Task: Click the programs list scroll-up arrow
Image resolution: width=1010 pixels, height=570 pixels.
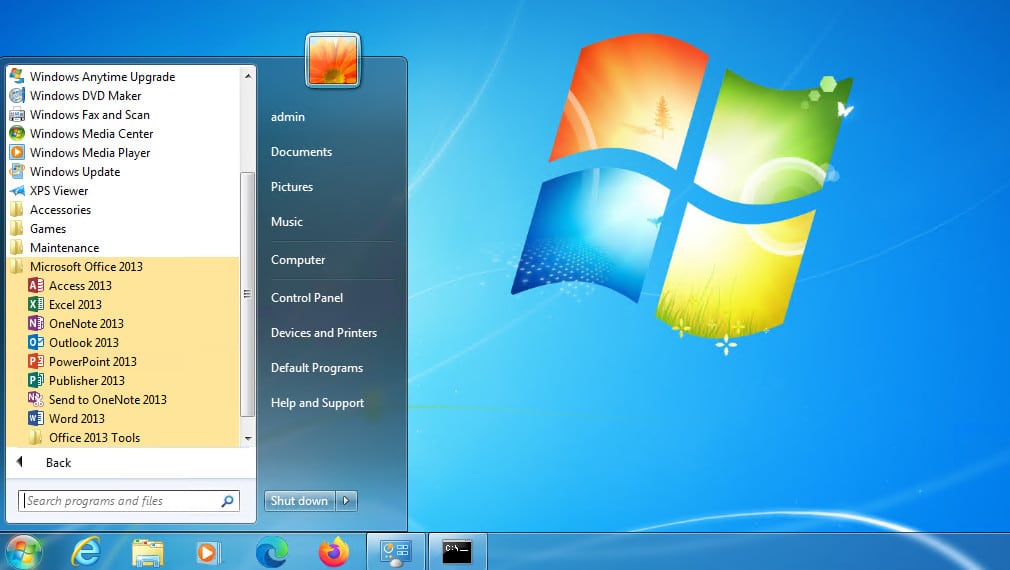Action: click(247, 76)
